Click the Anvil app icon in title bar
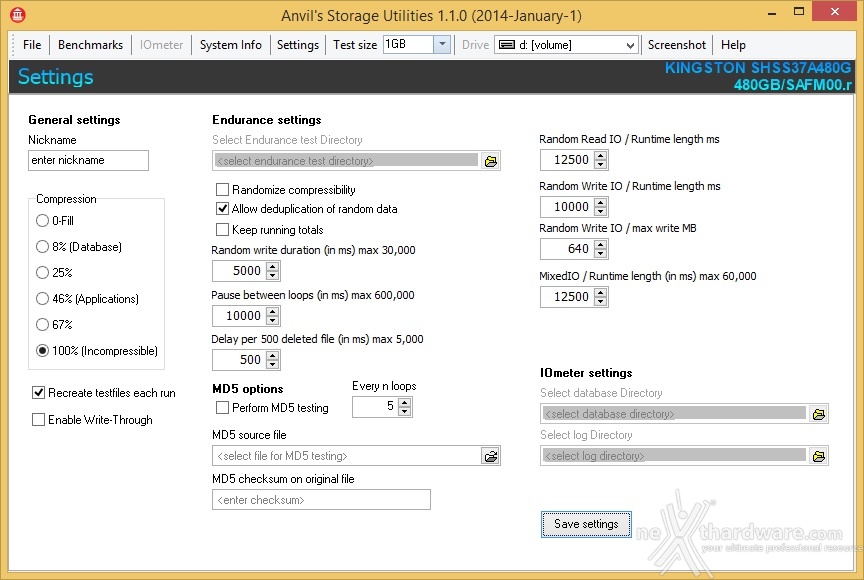Viewport: 864px width, 580px height. [x=18, y=15]
